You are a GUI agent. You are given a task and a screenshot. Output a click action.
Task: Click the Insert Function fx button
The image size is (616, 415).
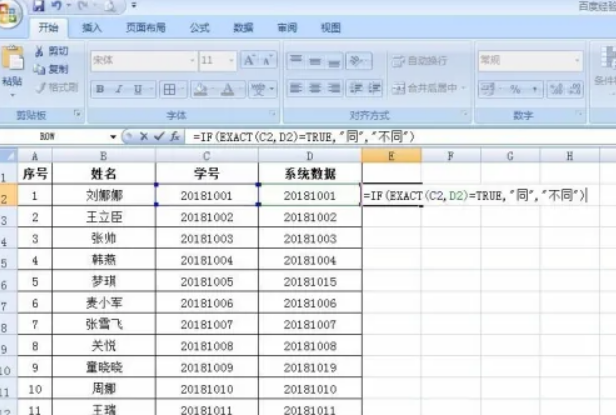(x=174, y=137)
